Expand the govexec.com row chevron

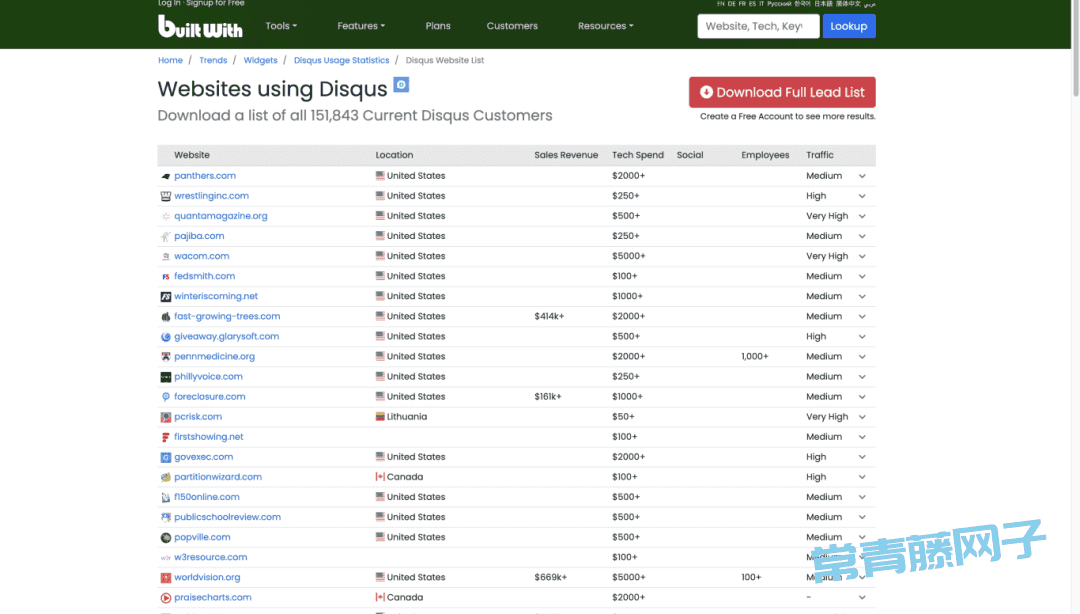pyautogui.click(x=862, y=457)
